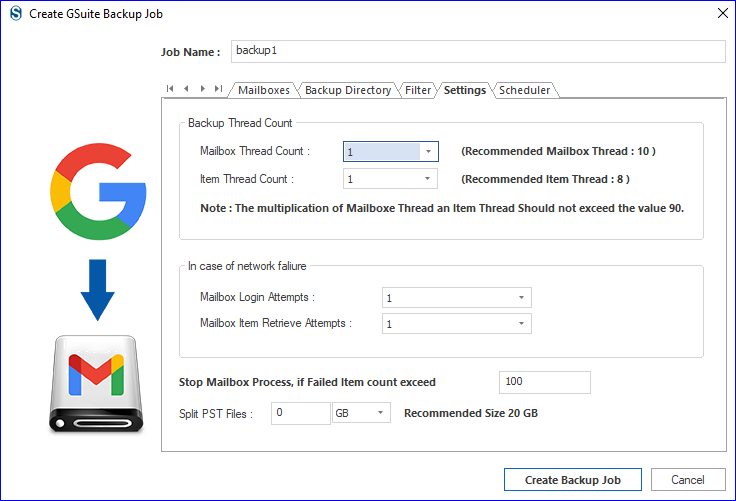
Task: Click the Recommended Size 20 GB text
Action: point(471,413)
